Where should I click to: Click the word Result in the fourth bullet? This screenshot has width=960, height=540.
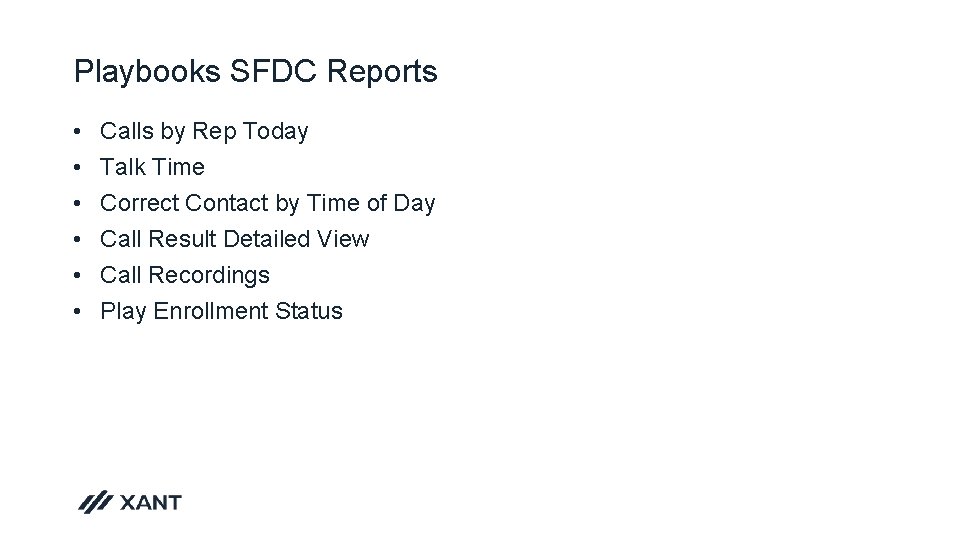pyautogui.click(x=182, y=239)
